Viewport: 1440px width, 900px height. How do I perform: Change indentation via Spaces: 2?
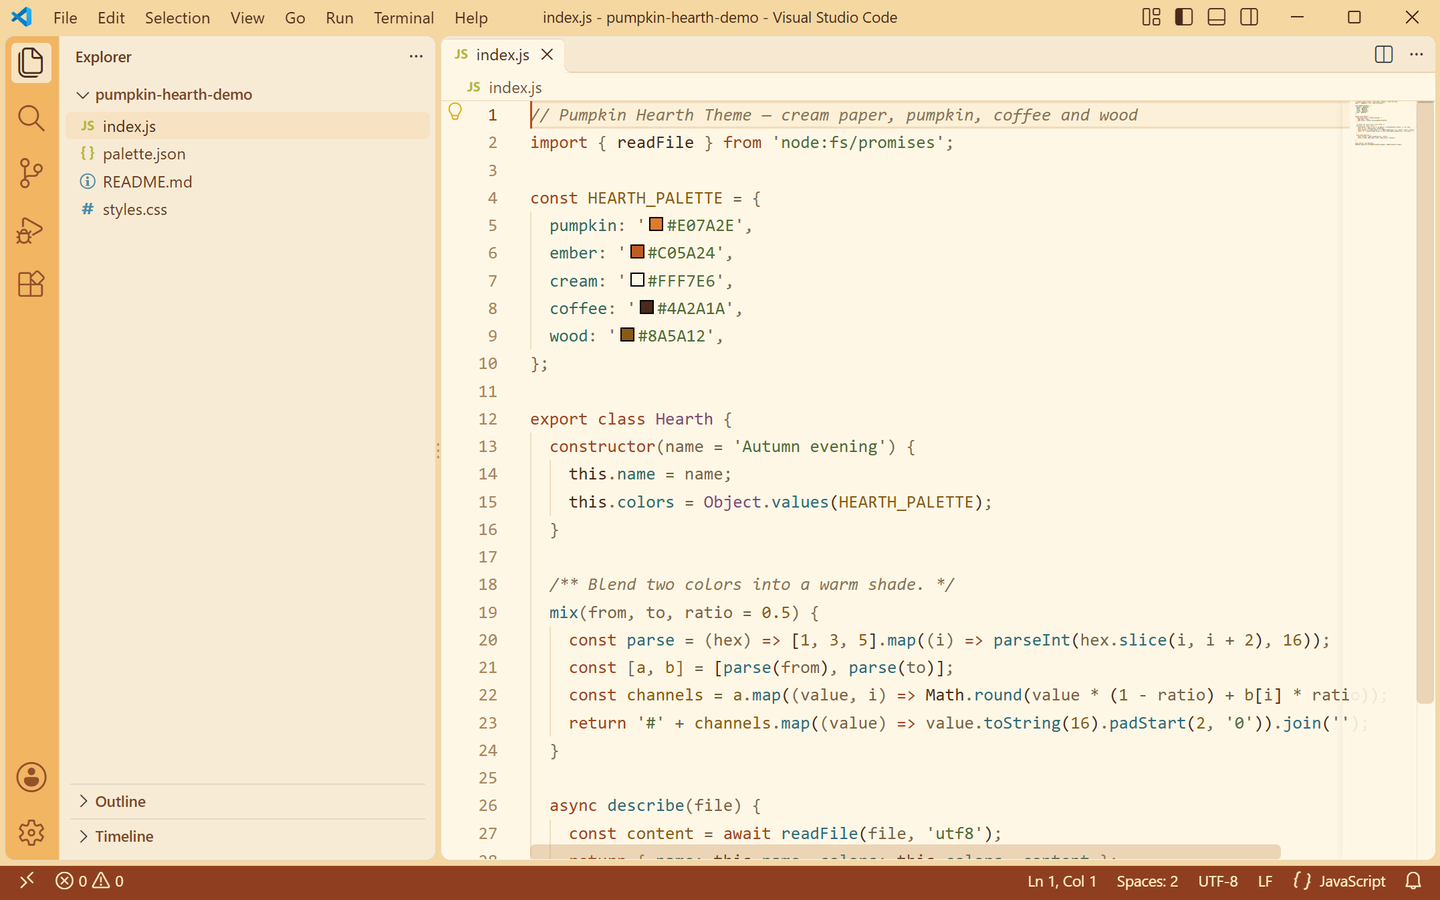[1147, 881]
